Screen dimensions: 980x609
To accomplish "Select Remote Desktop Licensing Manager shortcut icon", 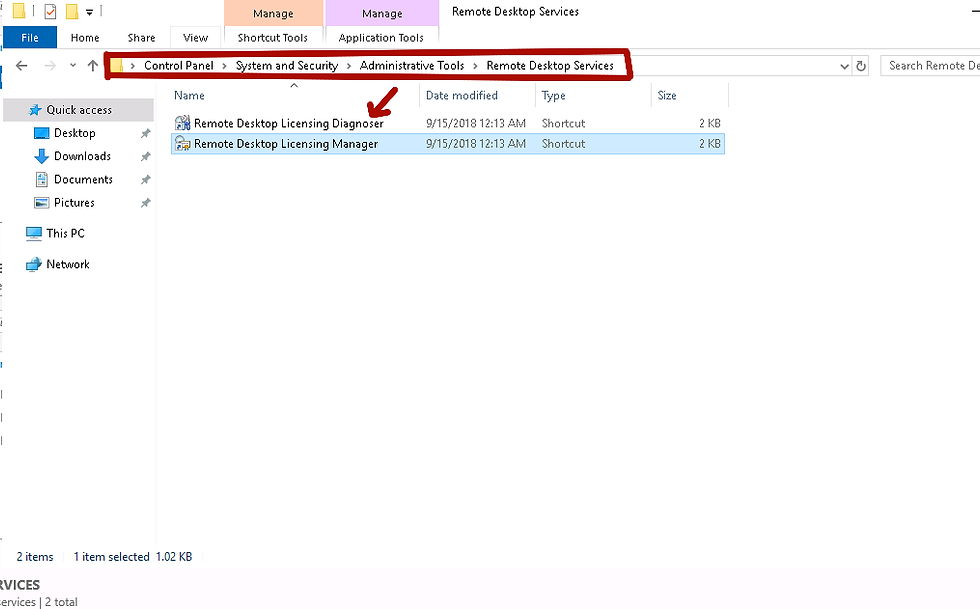I will coord(182,144).
